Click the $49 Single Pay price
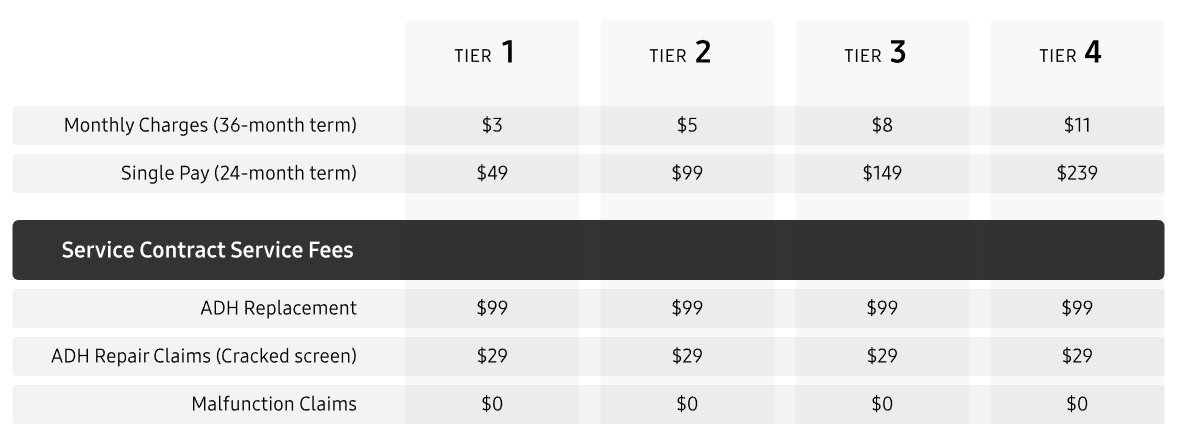The height and width of the screenshot is (440, 1180). (492, 173)
